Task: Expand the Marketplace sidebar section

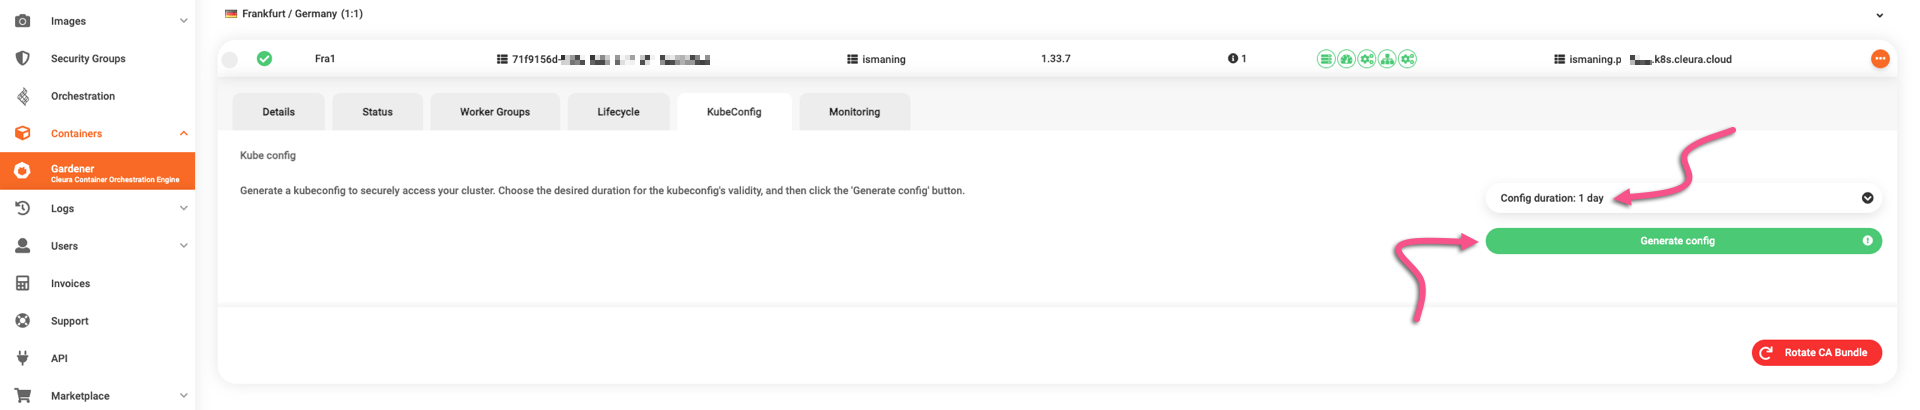Action: tap(183, 396)
